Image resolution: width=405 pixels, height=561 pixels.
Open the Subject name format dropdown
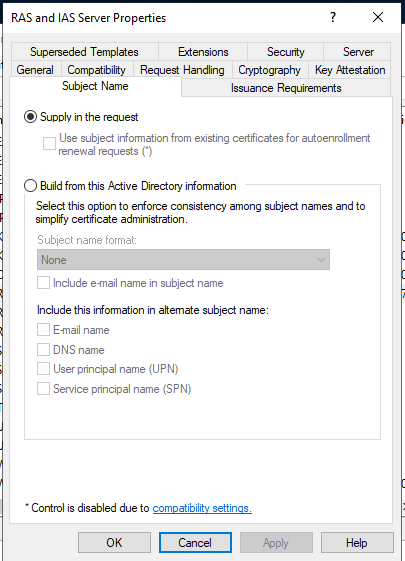coord(183,260)
